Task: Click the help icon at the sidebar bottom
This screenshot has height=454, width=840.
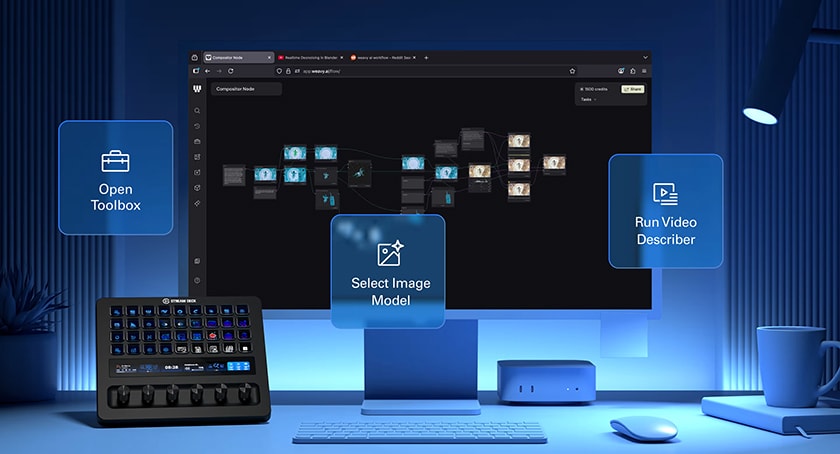Action: [x=197, y=280]
